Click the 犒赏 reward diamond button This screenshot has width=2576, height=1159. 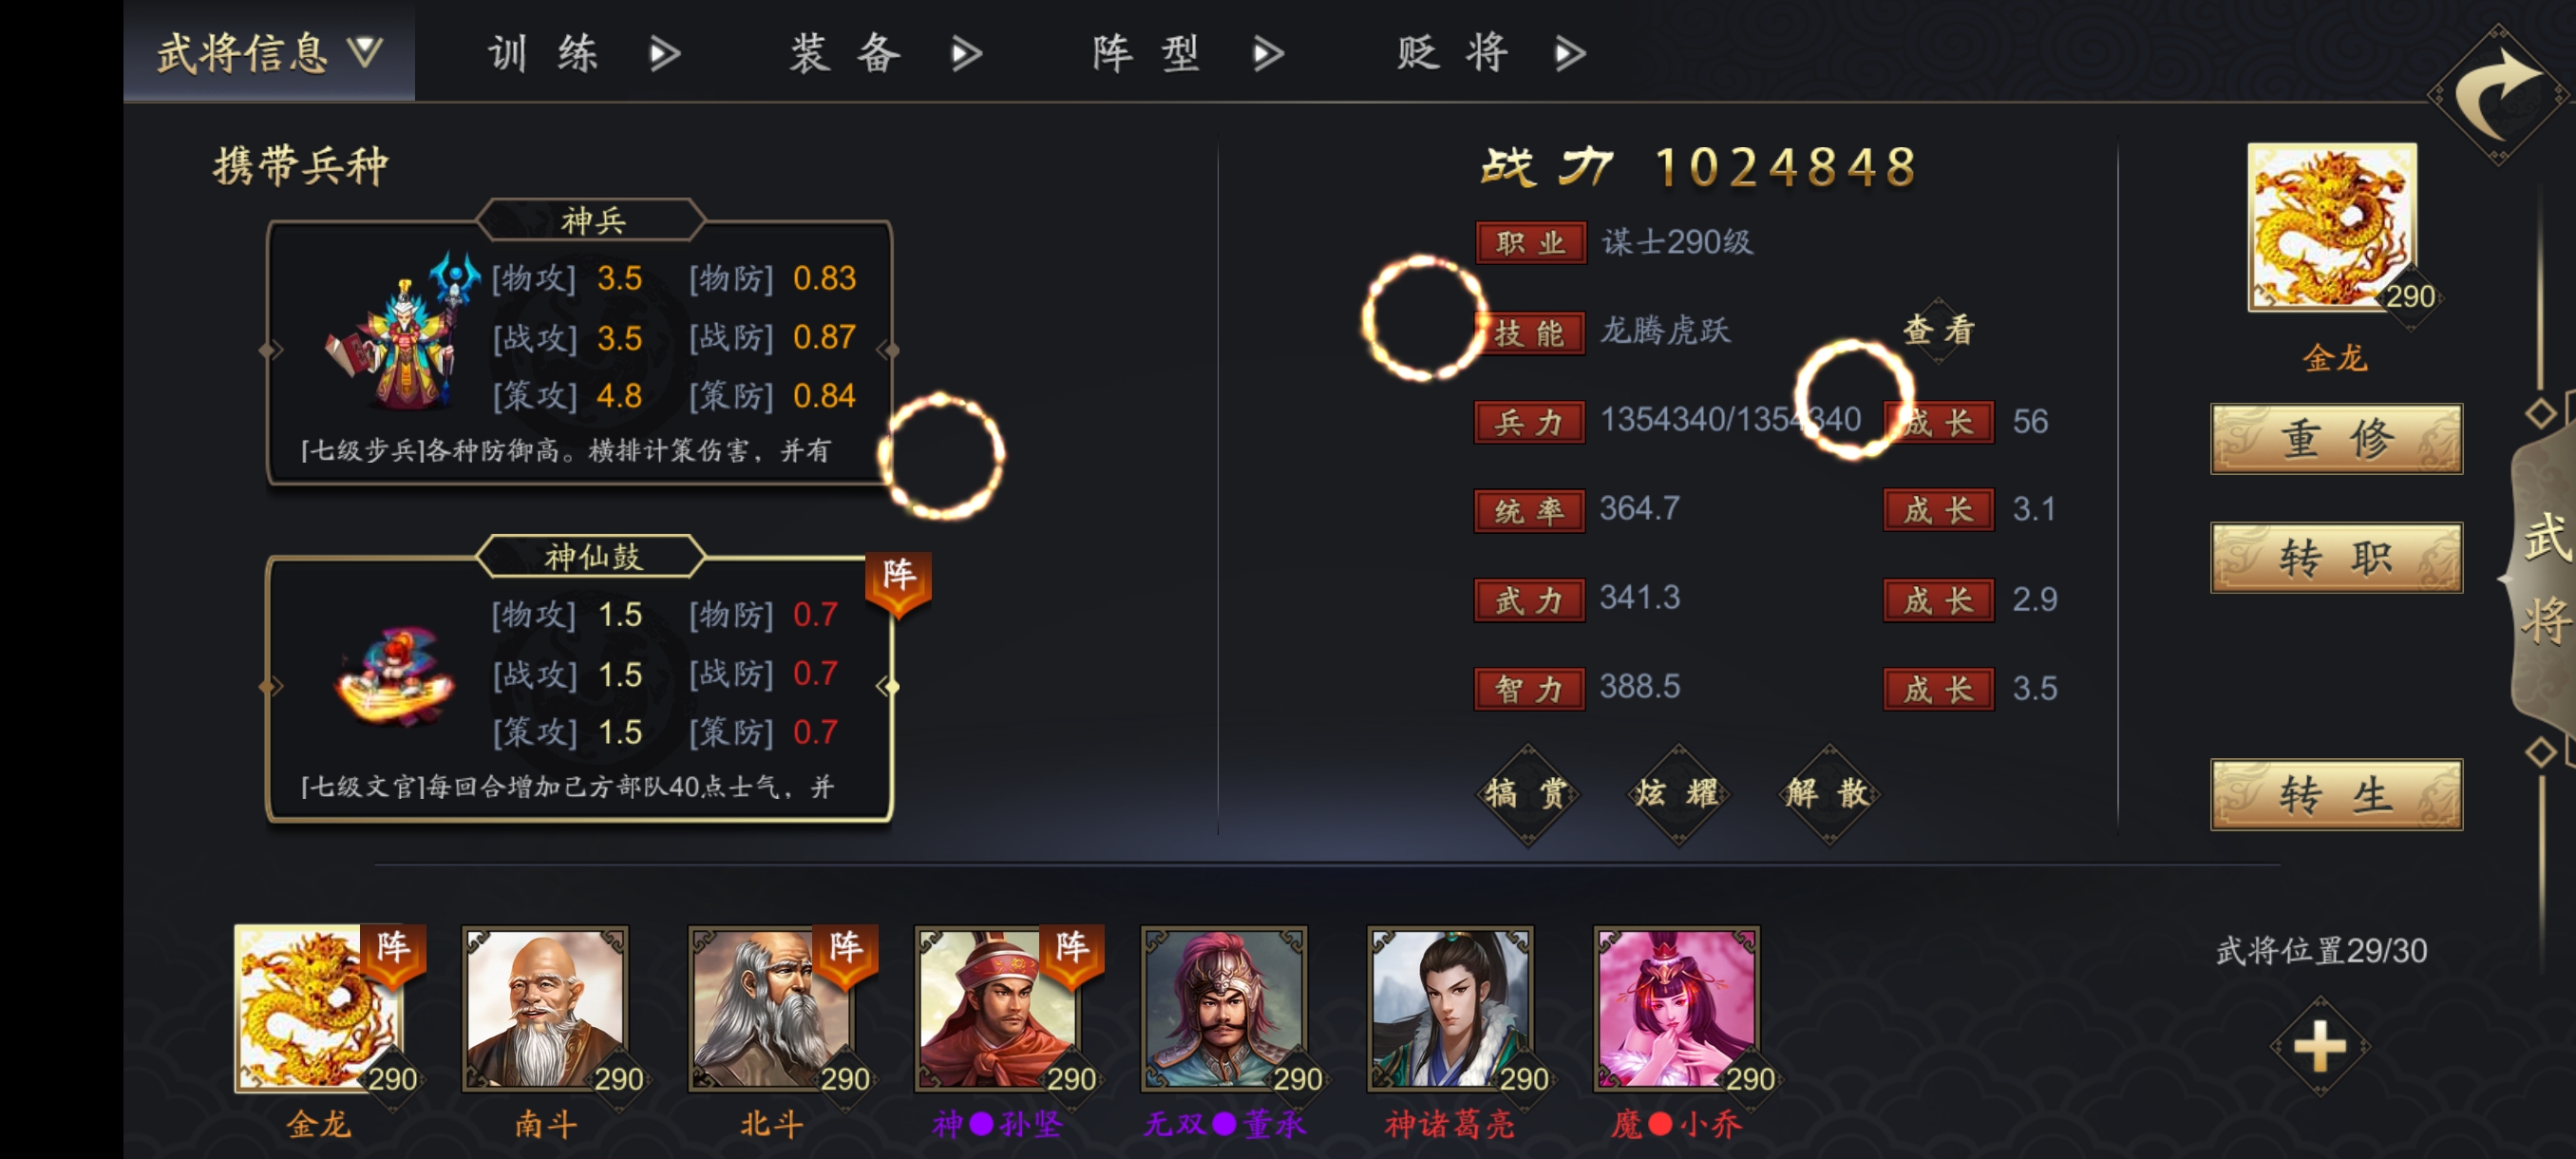tap(1527, 794)
